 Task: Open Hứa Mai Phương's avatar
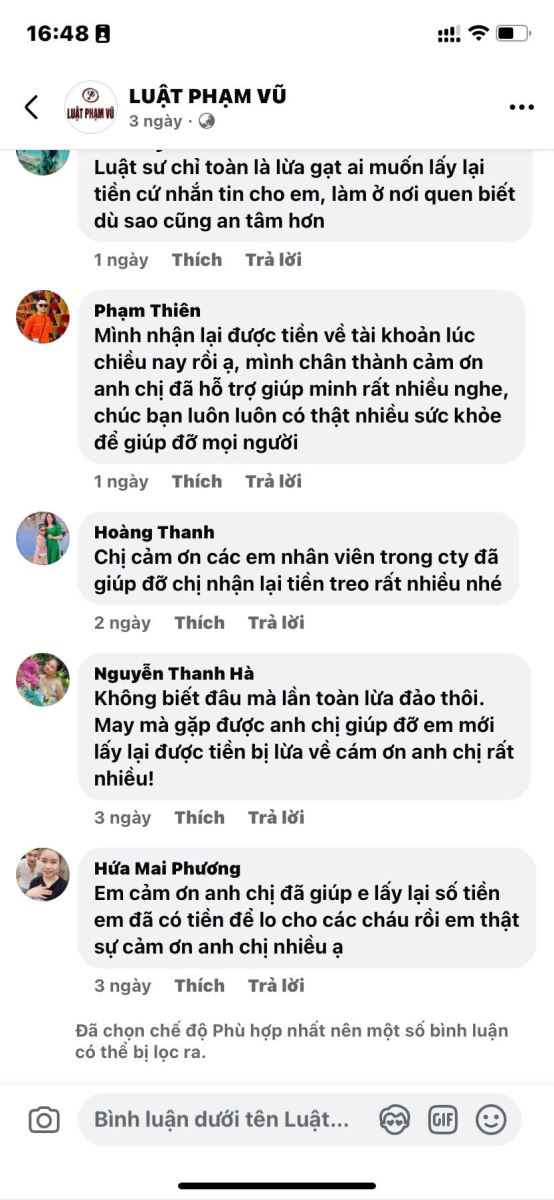click(x=43, y=875)
